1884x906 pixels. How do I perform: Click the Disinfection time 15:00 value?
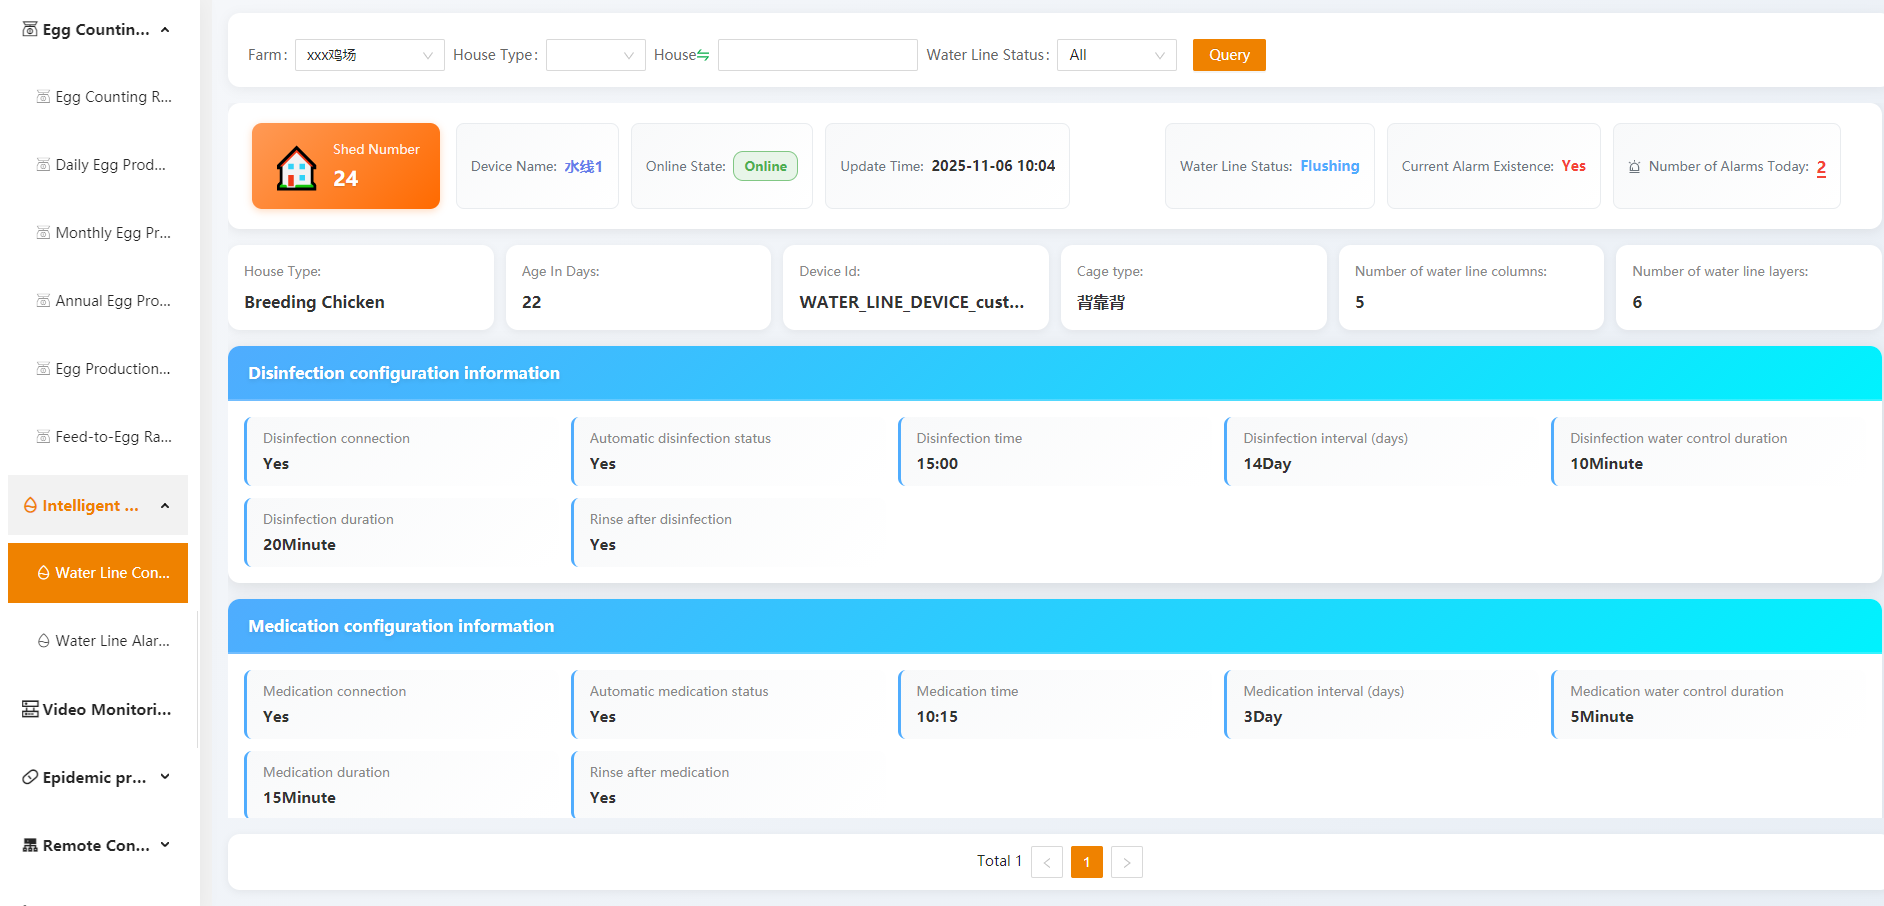pos(937,464)
